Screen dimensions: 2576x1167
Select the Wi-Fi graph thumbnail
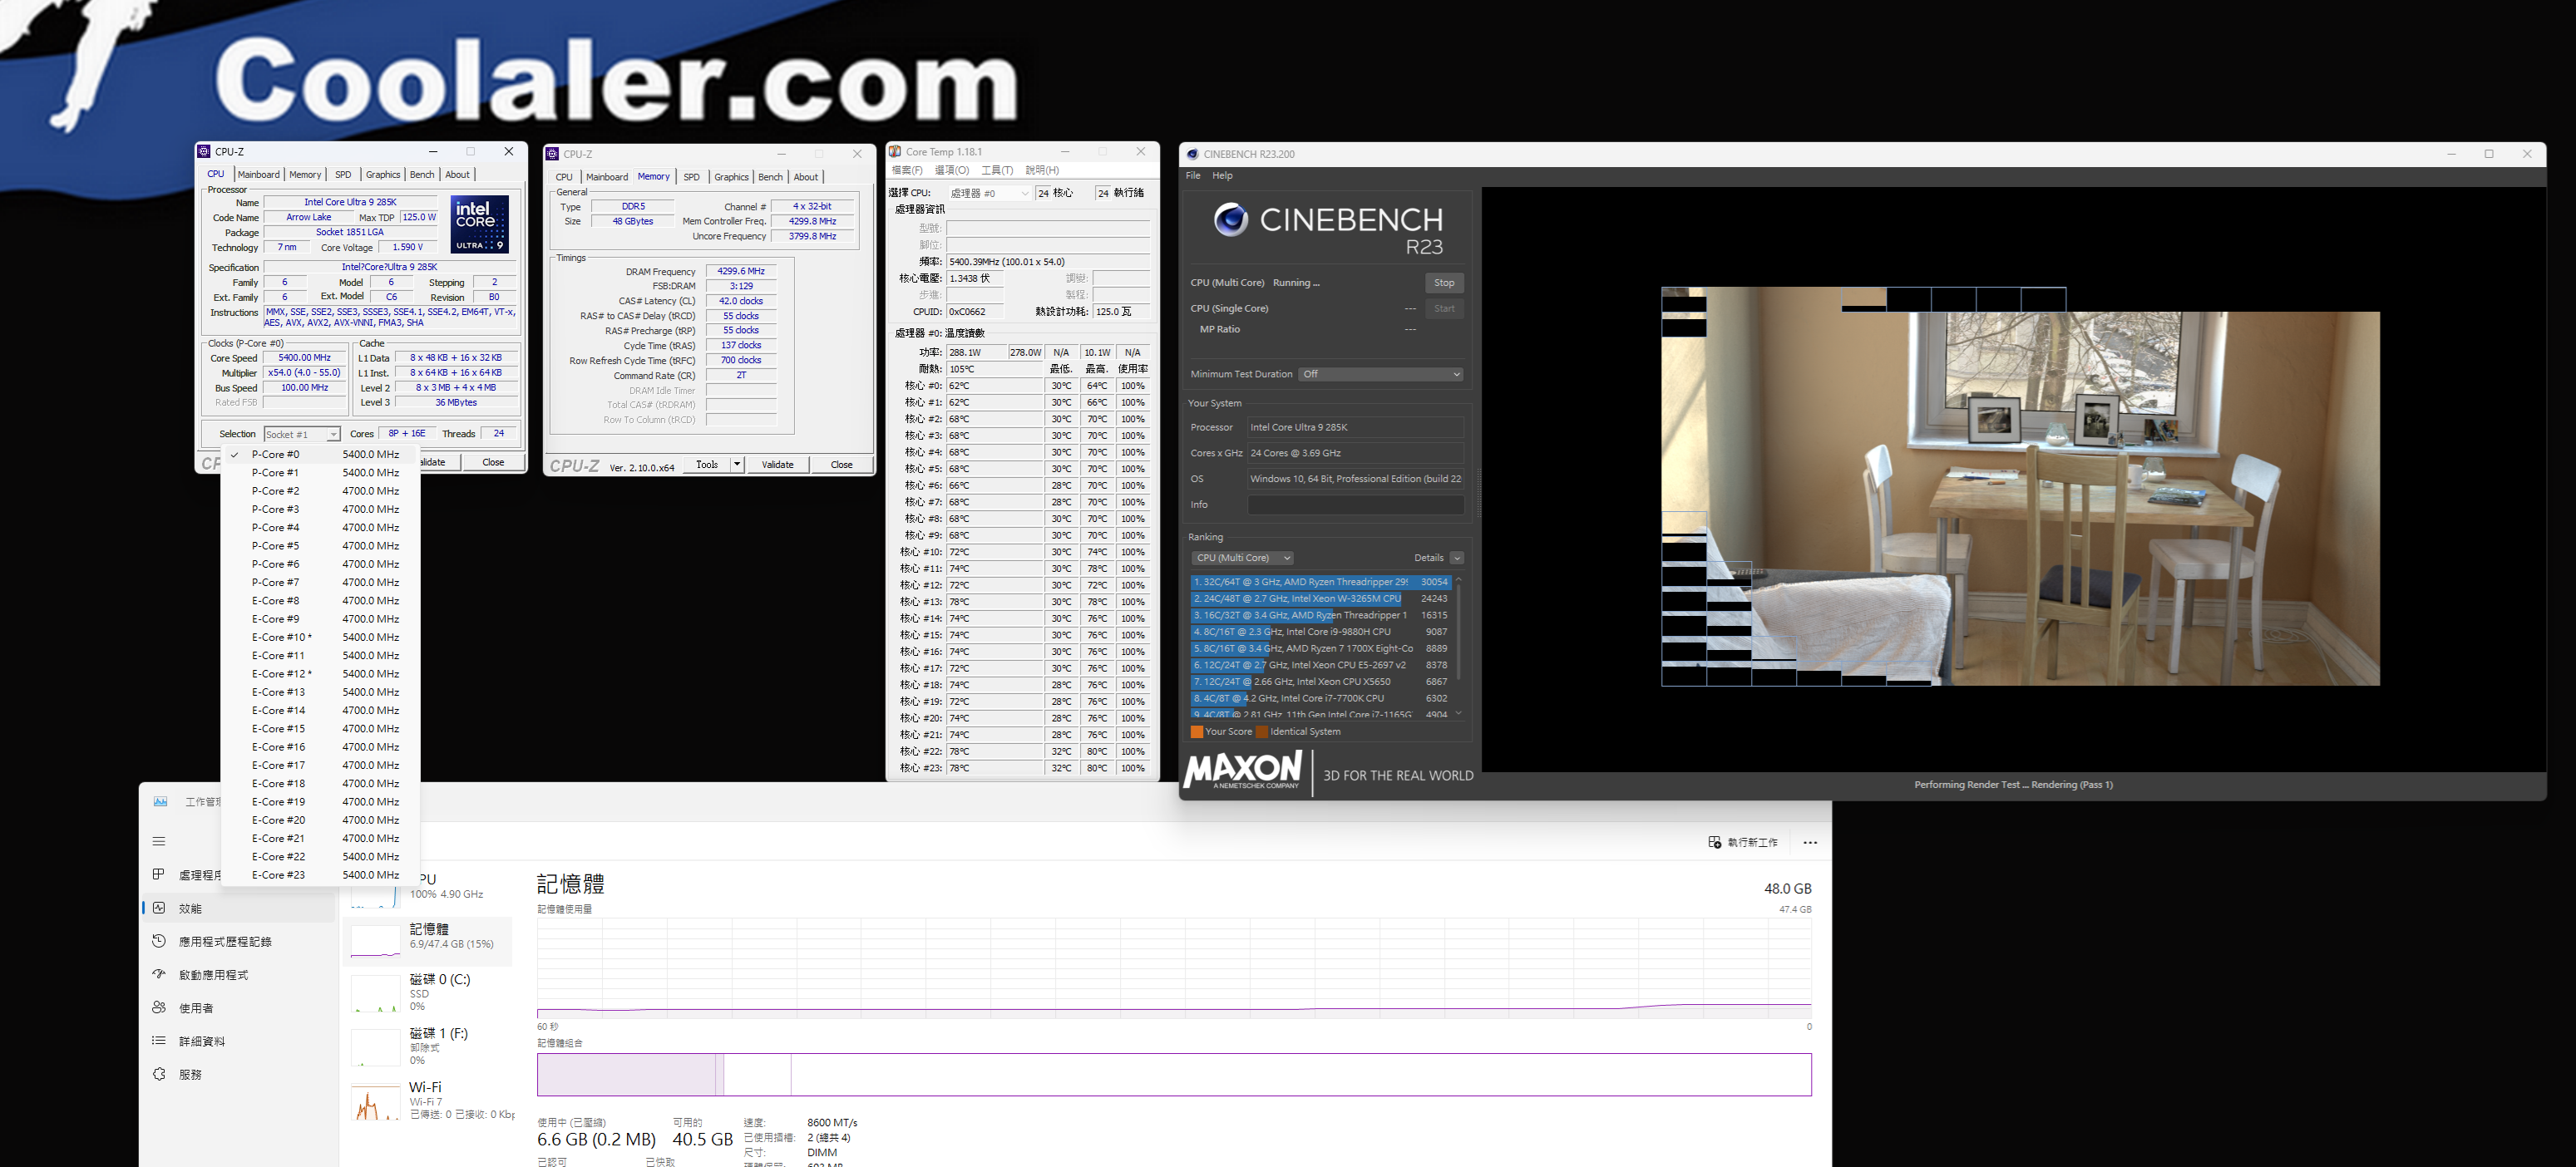click(x=375, y=1101)
